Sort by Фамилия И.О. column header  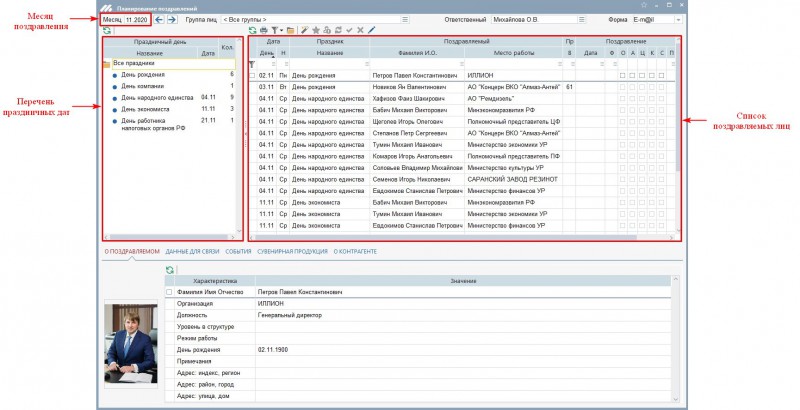pyautogui.click(x=417, y=53)
